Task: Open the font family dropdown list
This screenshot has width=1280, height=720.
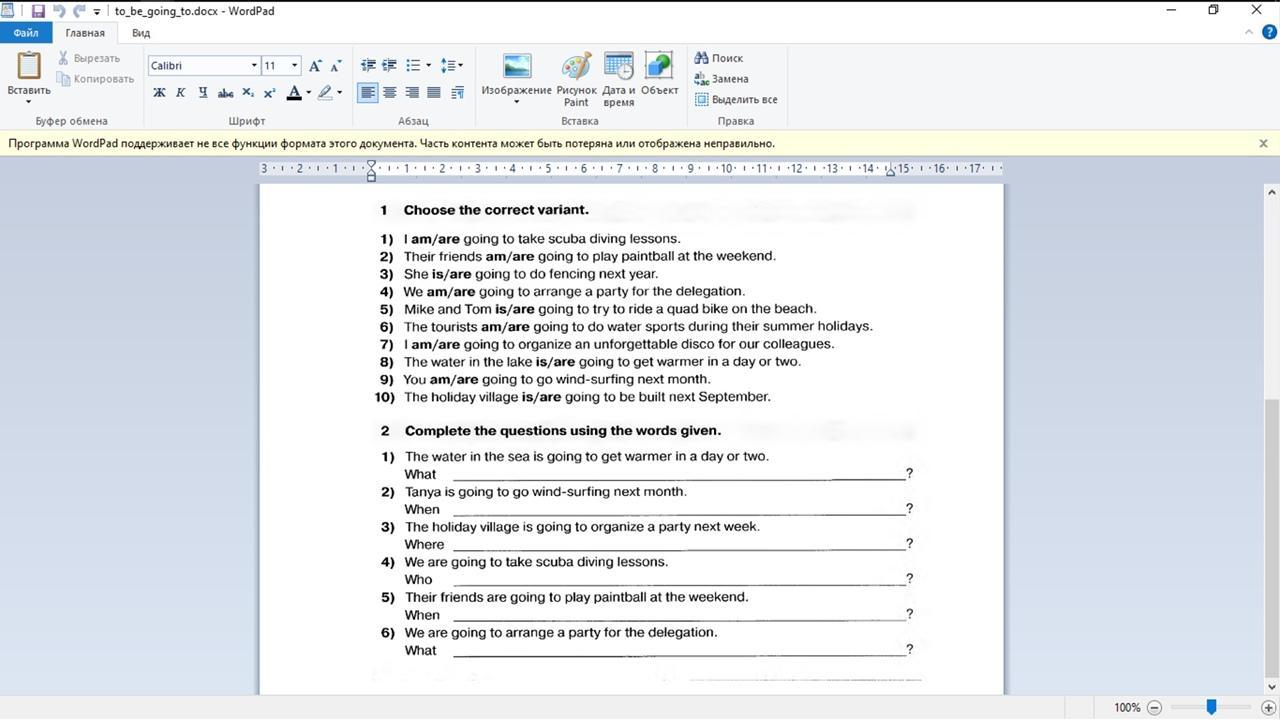Action: tap(254, 65)
